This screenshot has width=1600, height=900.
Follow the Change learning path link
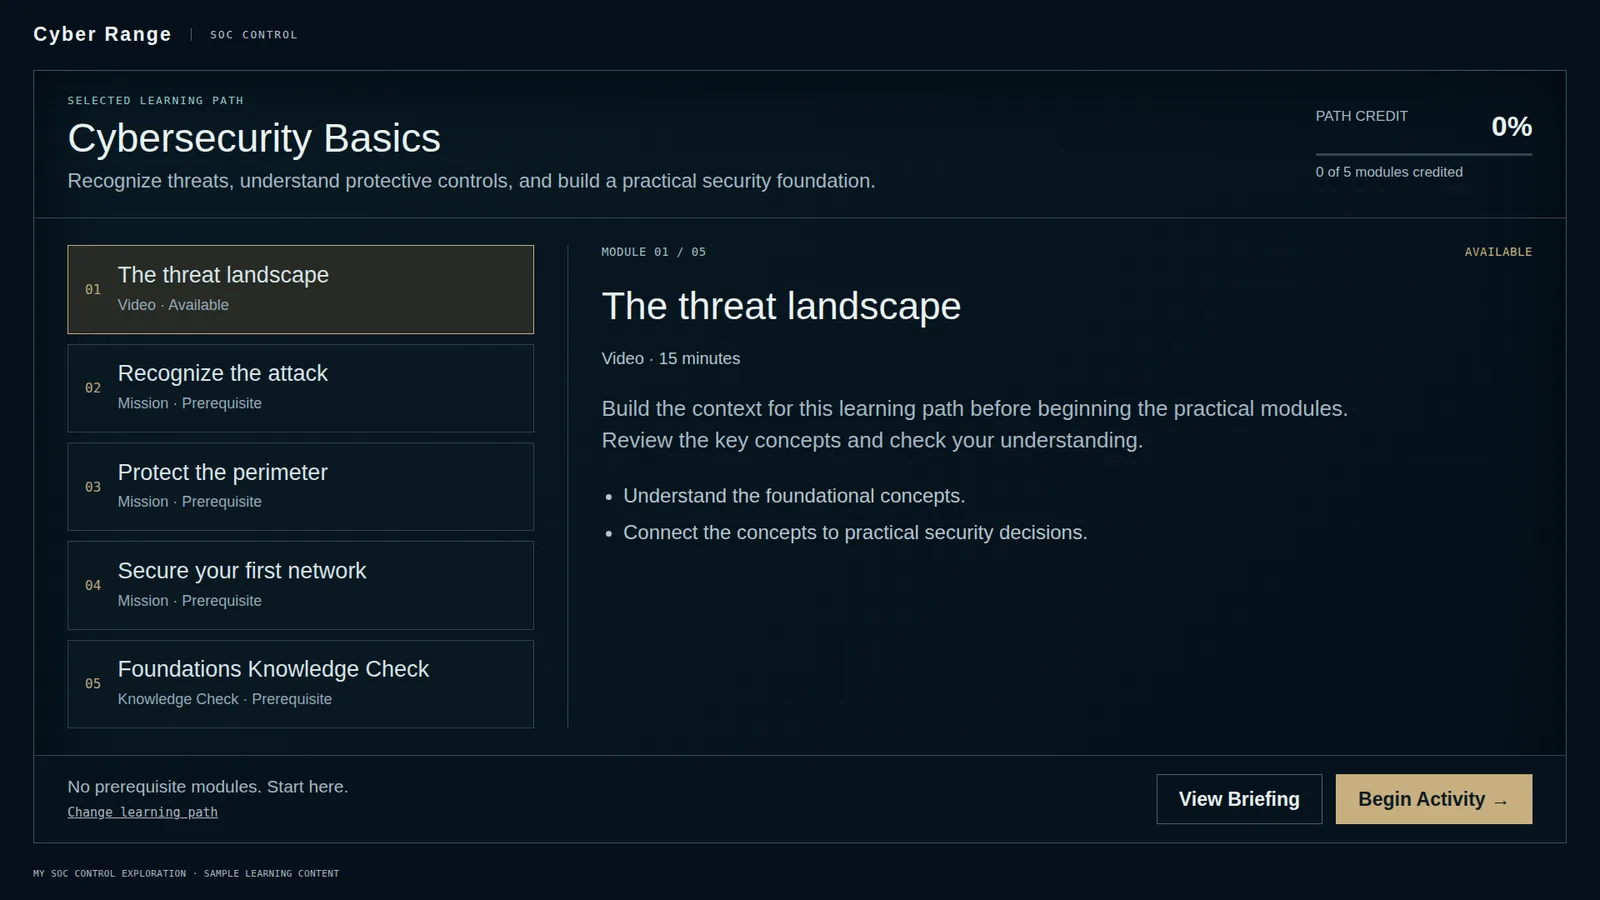pos(142,812)
